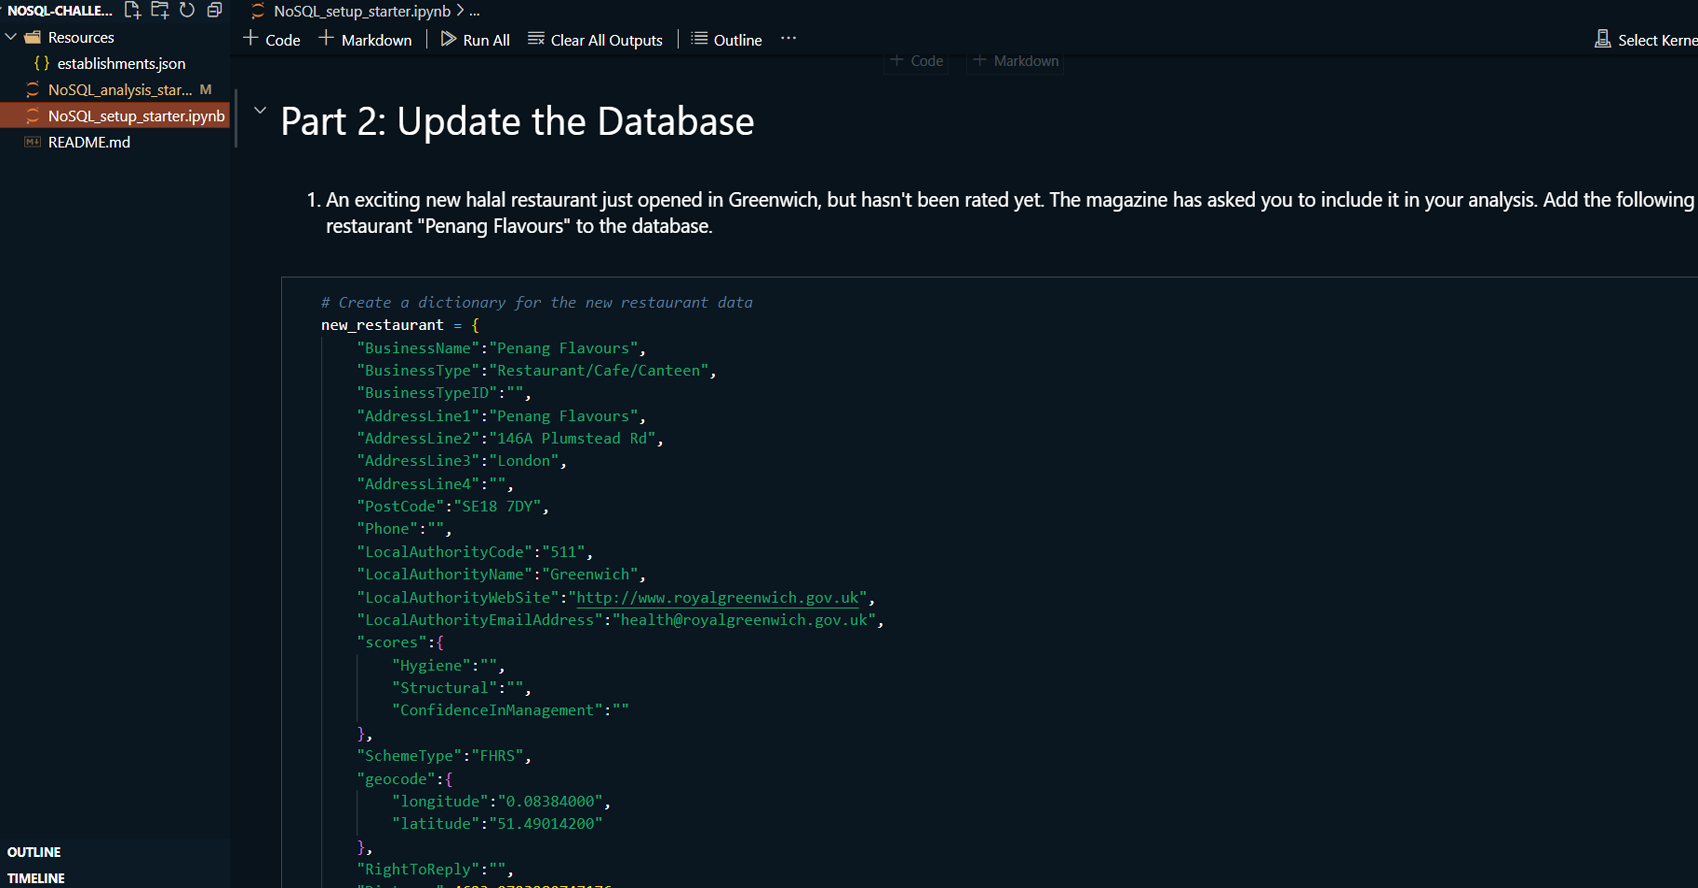This screenshot has height=888, width=1698.
Task: Open the more actions ellipsis in notebook toolbar
Action: [x=788, y=39]
